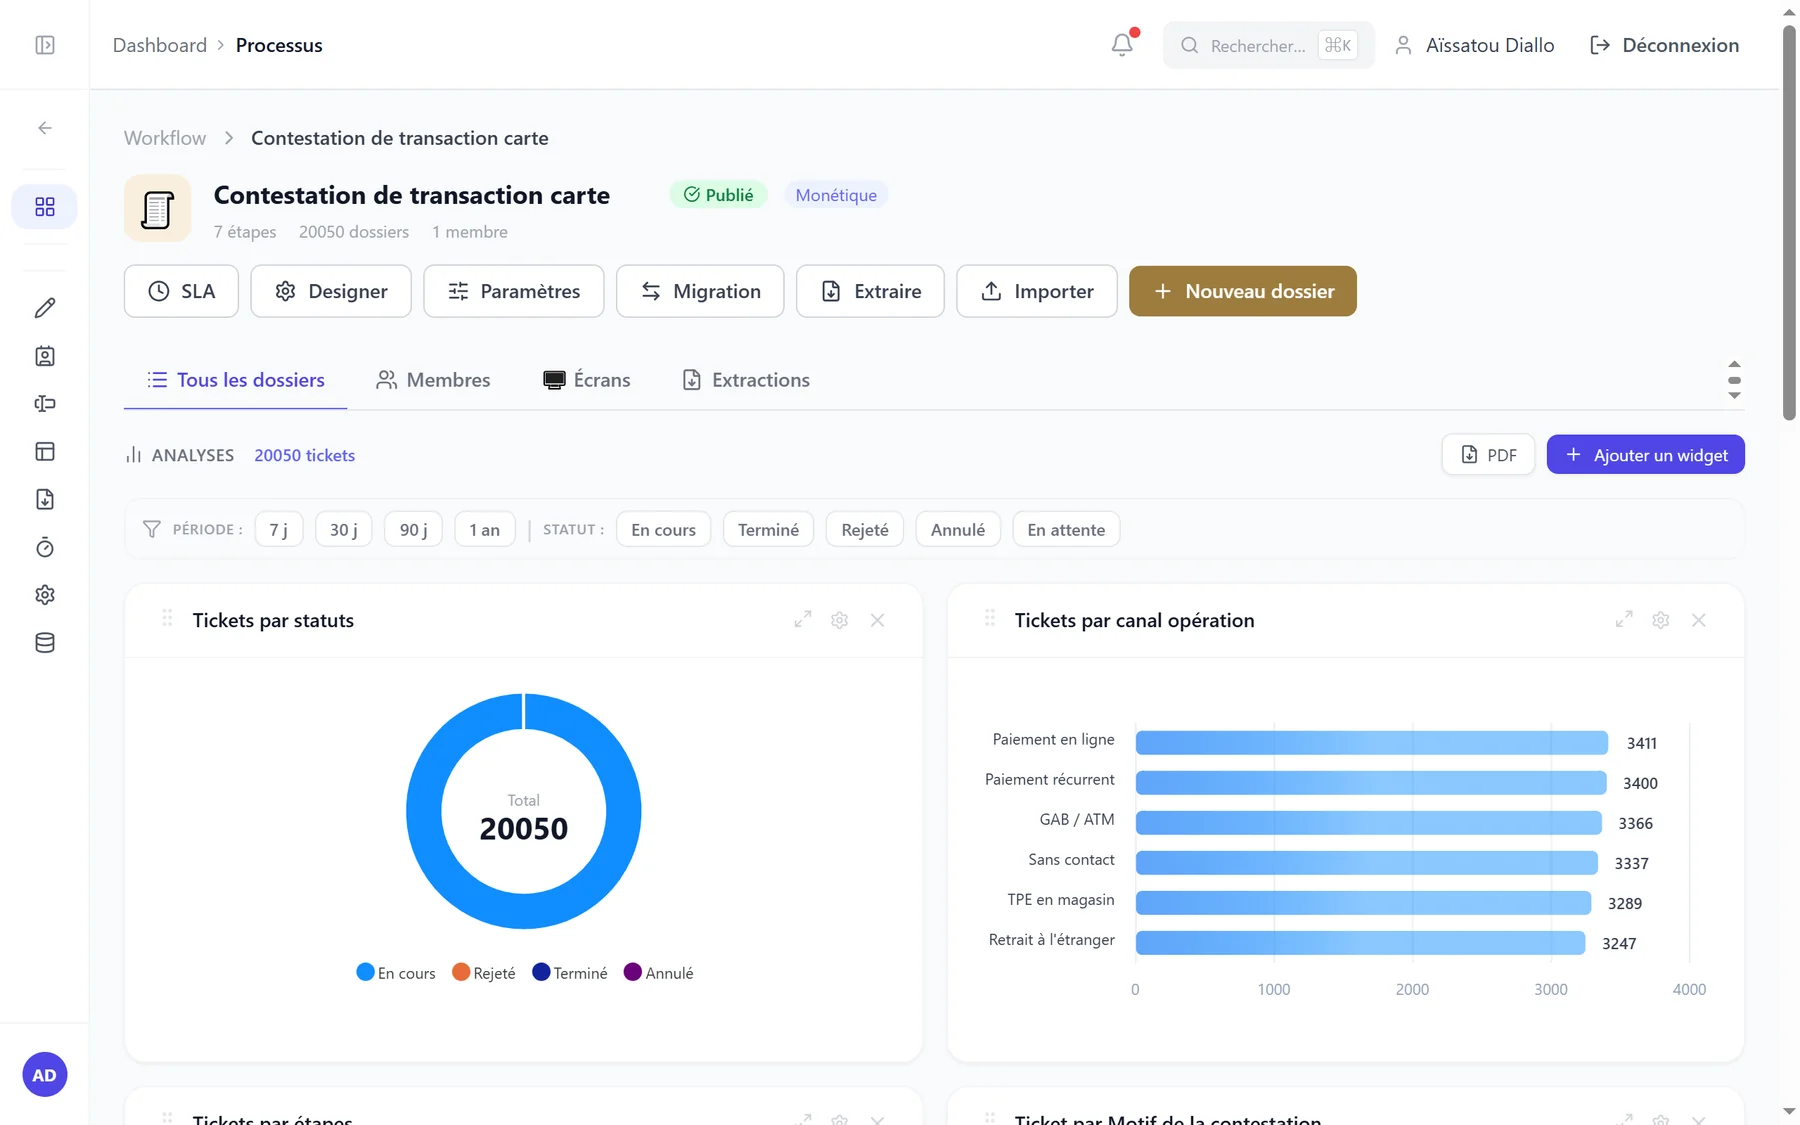Open the contact badge icon in sidebar
Screen dimensions: 1800x1125
[45, 356]
